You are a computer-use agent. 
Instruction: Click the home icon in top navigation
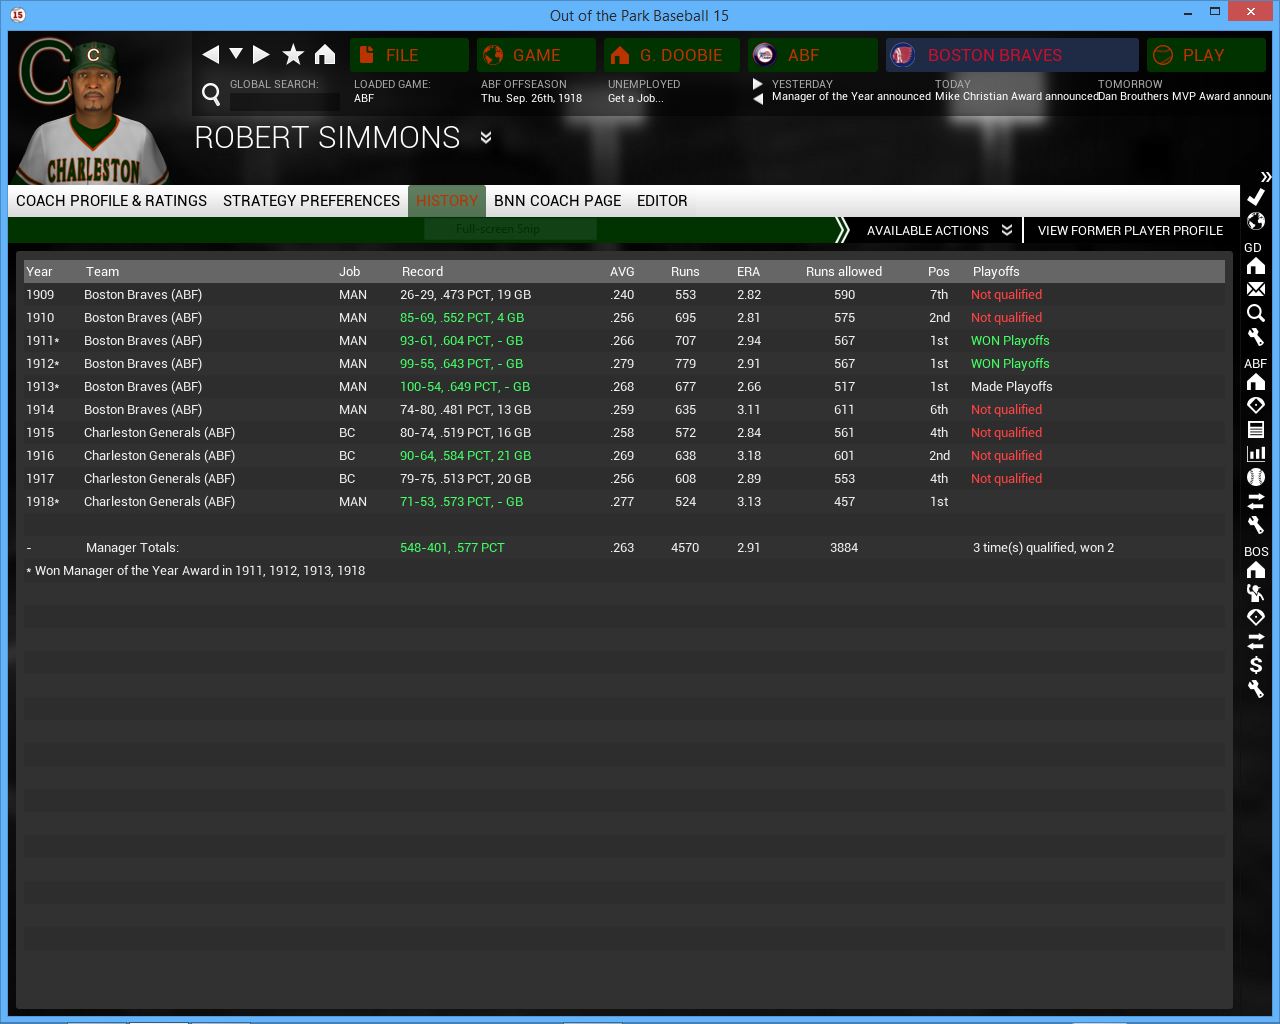click(325, 54)
